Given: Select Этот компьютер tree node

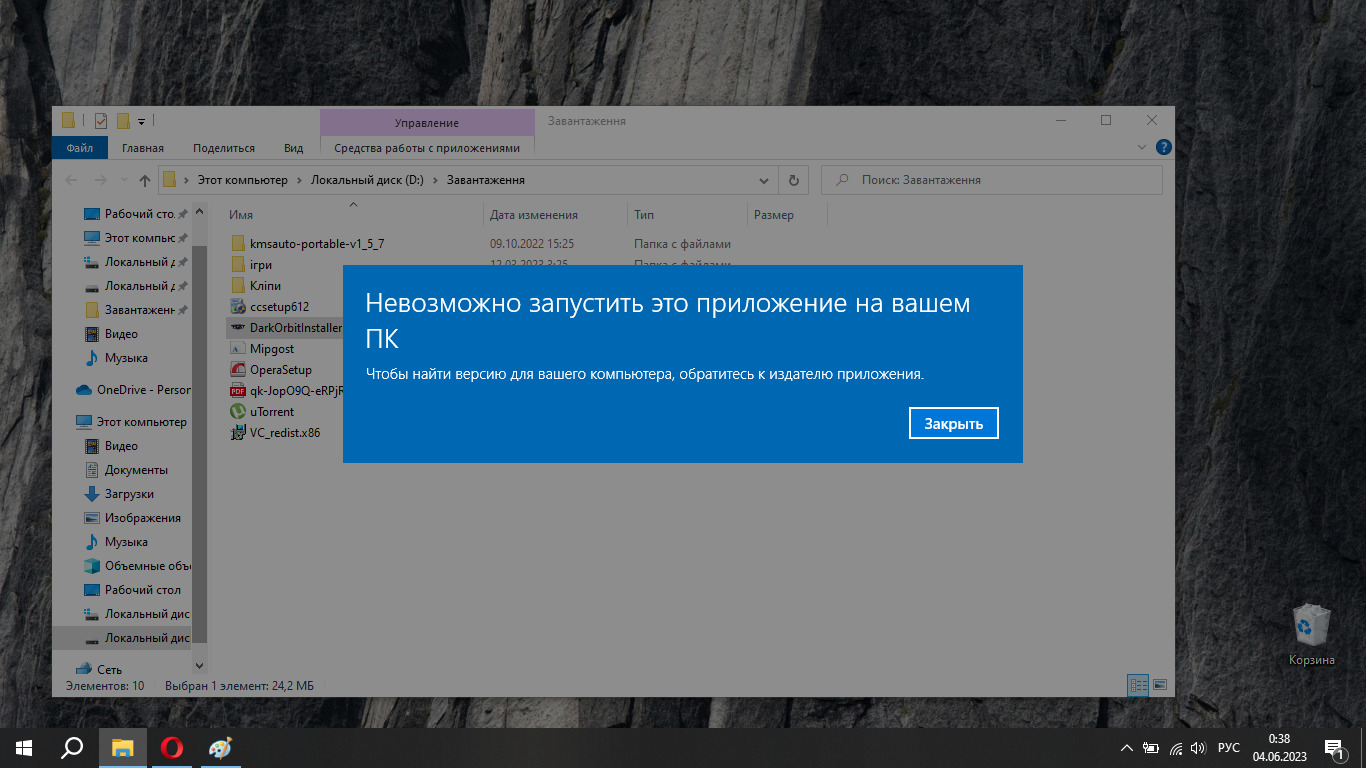Looking at the screenshot, I should [x=133, y=421].
